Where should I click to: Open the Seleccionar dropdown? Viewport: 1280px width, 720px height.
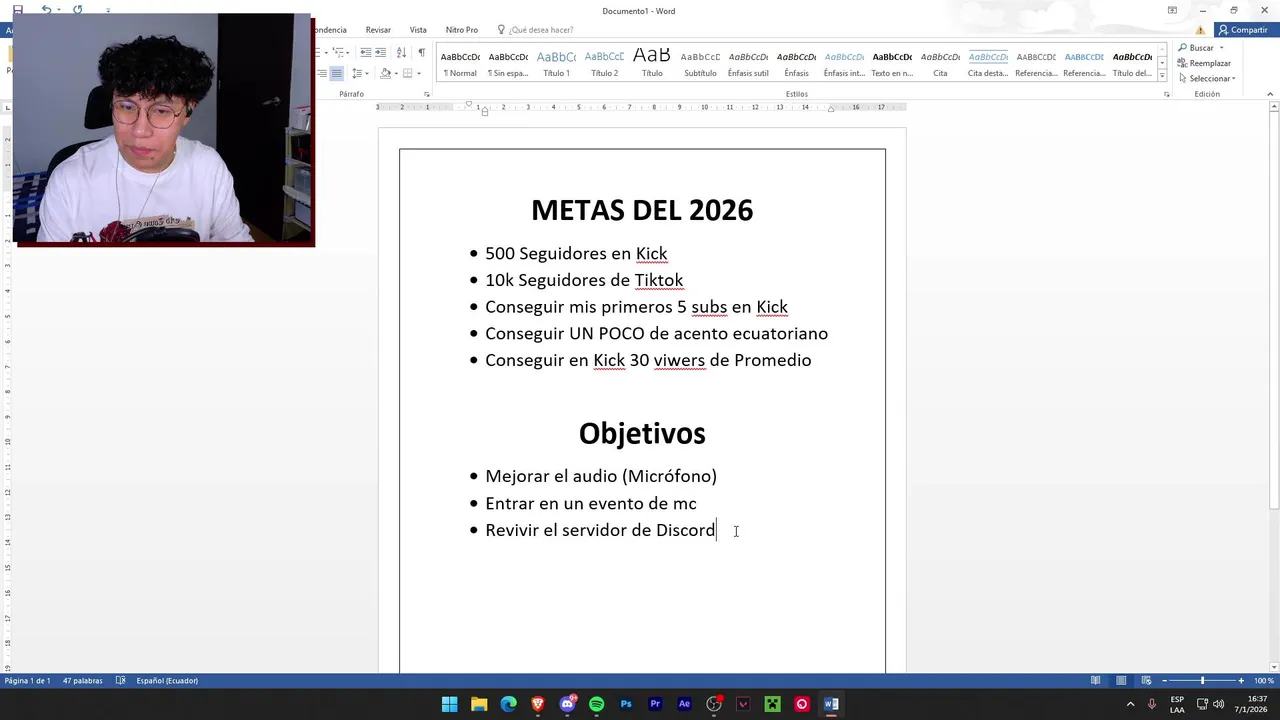1207,78
